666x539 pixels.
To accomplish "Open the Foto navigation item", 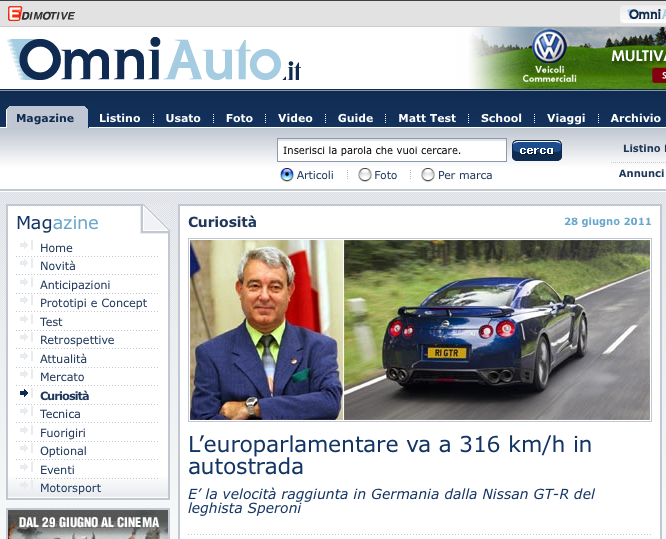I will [240, 118].
